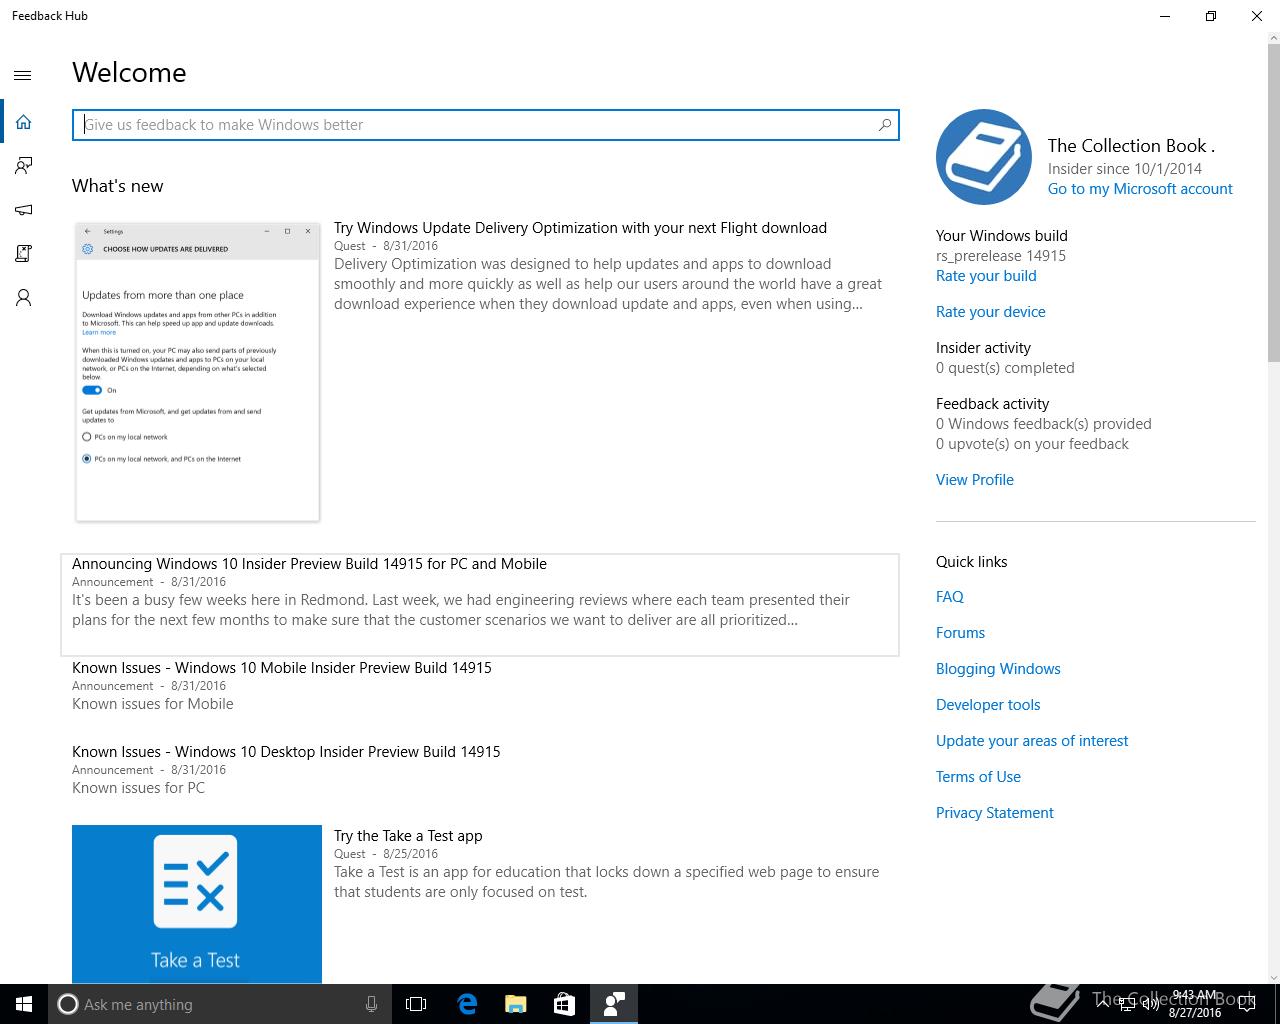
Task: Click the Rate your build link
Action: coord(986,276)
